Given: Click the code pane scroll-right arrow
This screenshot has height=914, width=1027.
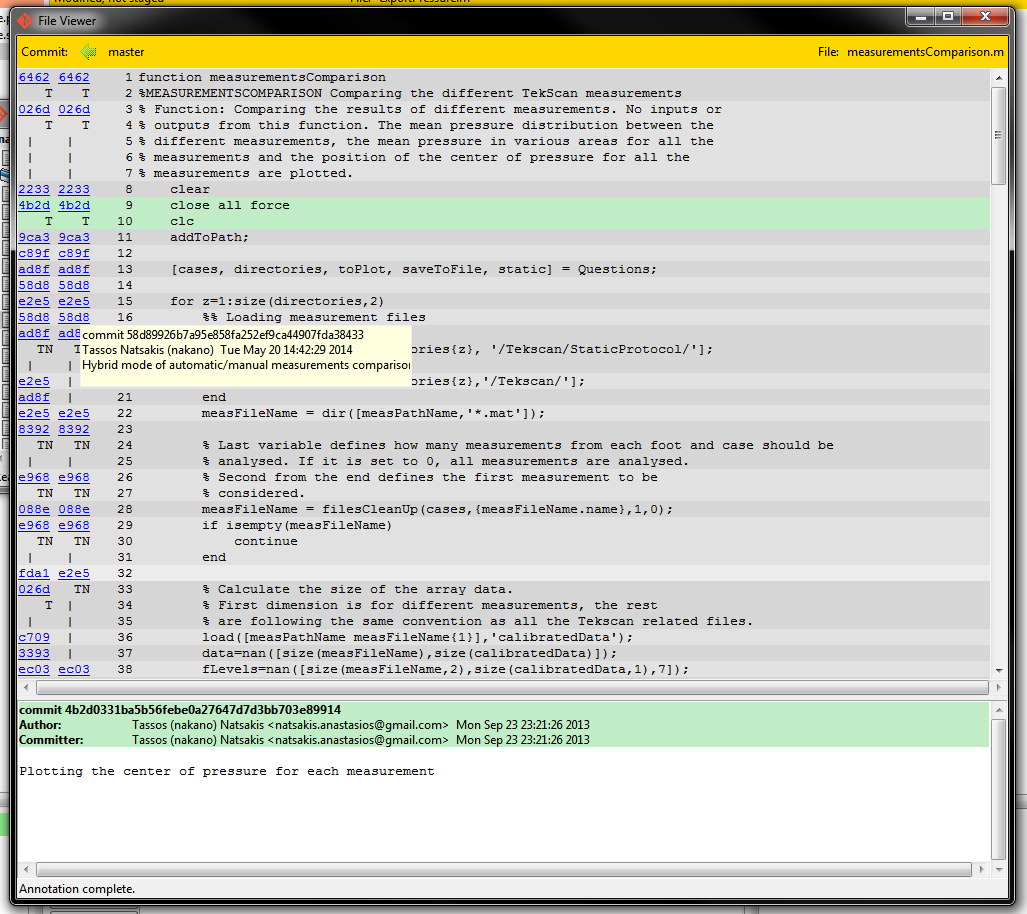Looking at the screenshot, I should [998, 687].
